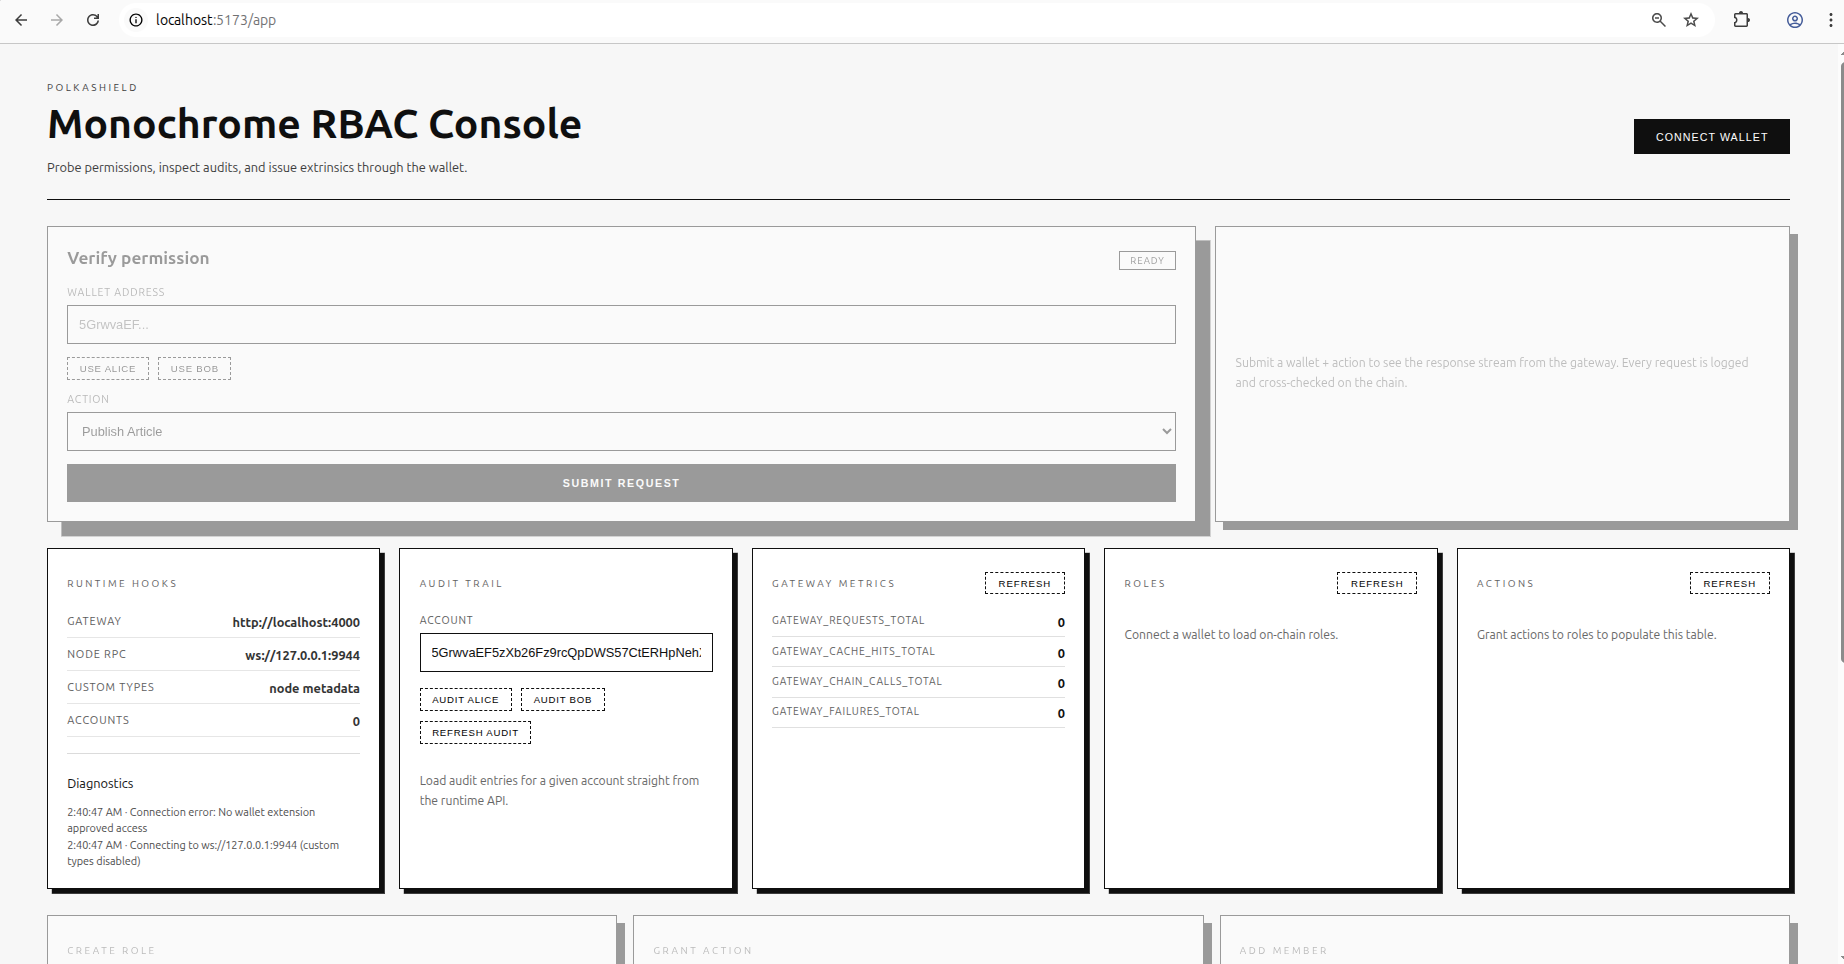This screenshot has height=964, width=1844.
Task: Open the browser zoom control
Action: click(1658, 20)
